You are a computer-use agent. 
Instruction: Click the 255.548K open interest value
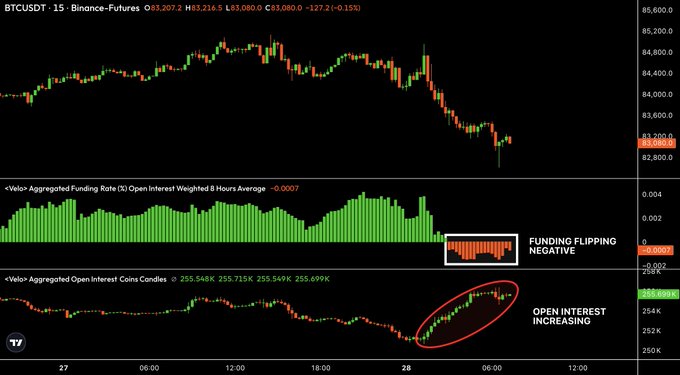pos(198,280)
